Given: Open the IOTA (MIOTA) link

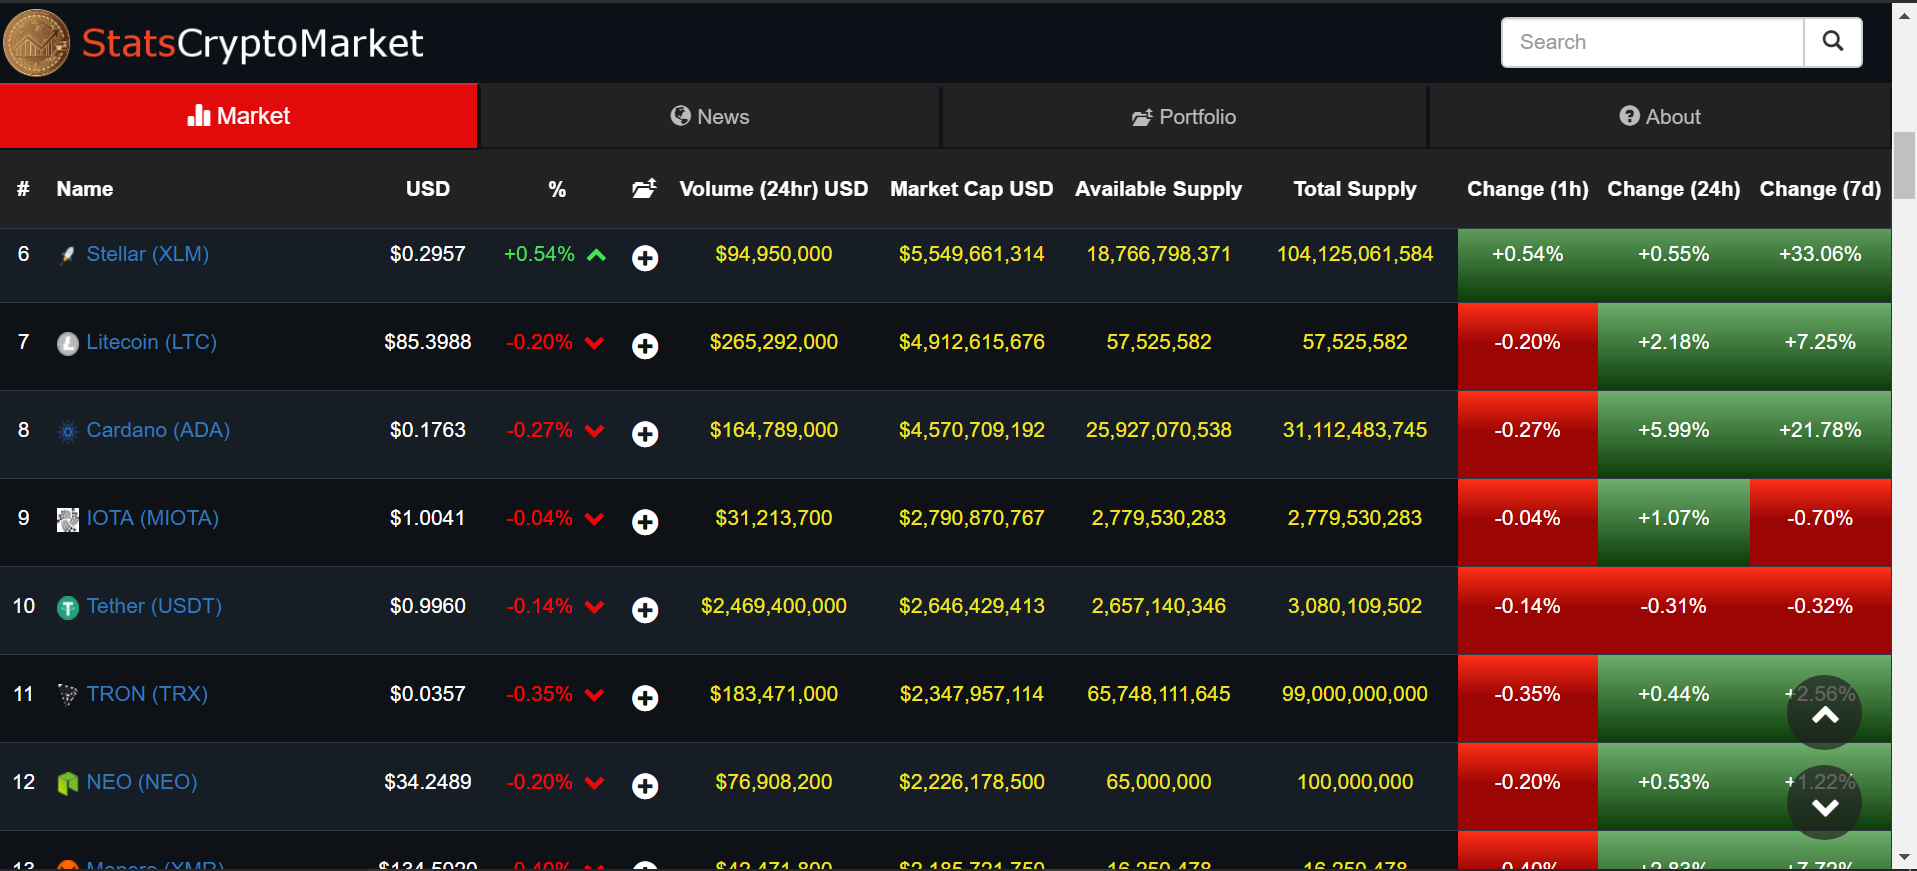Looking at the screenshot, I should point(153,518).
